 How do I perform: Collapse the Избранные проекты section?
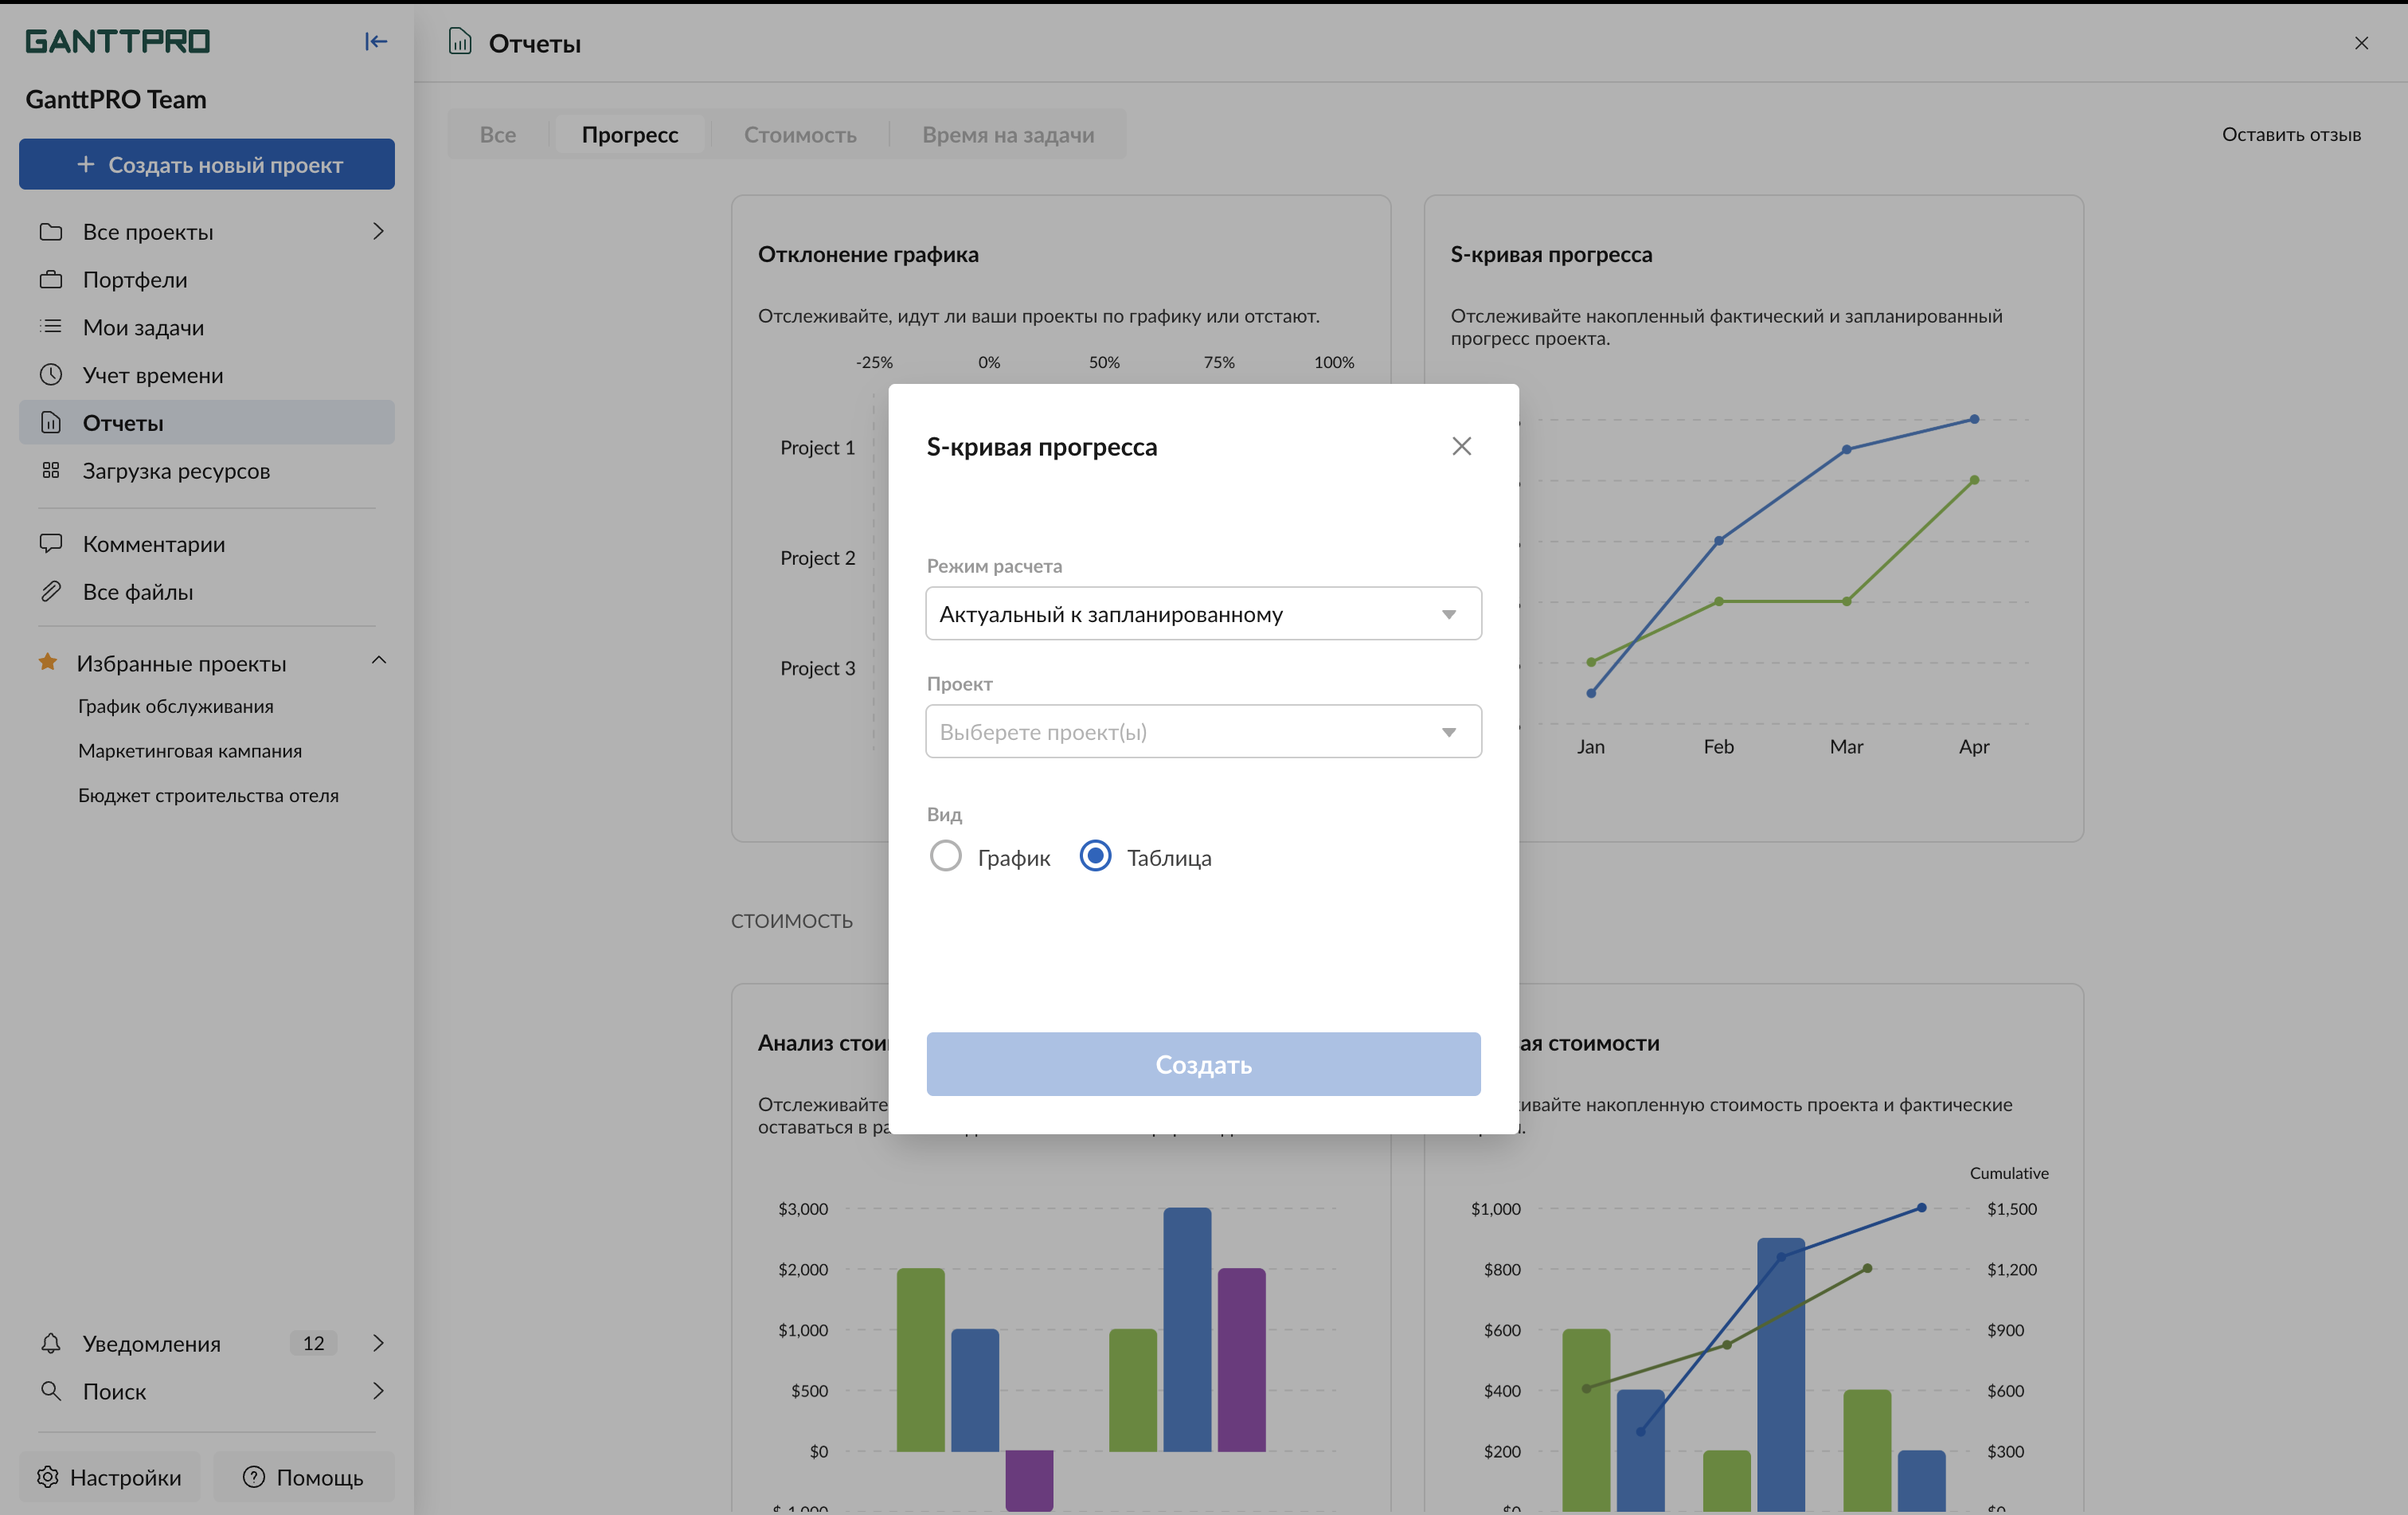coord(379,661)
